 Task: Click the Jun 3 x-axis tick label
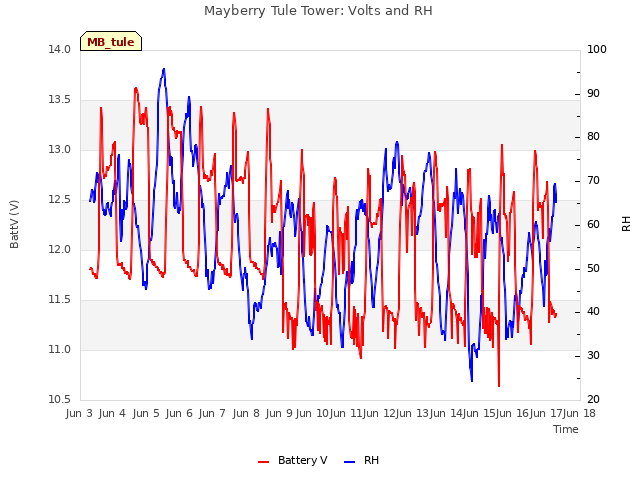point(79,413)
